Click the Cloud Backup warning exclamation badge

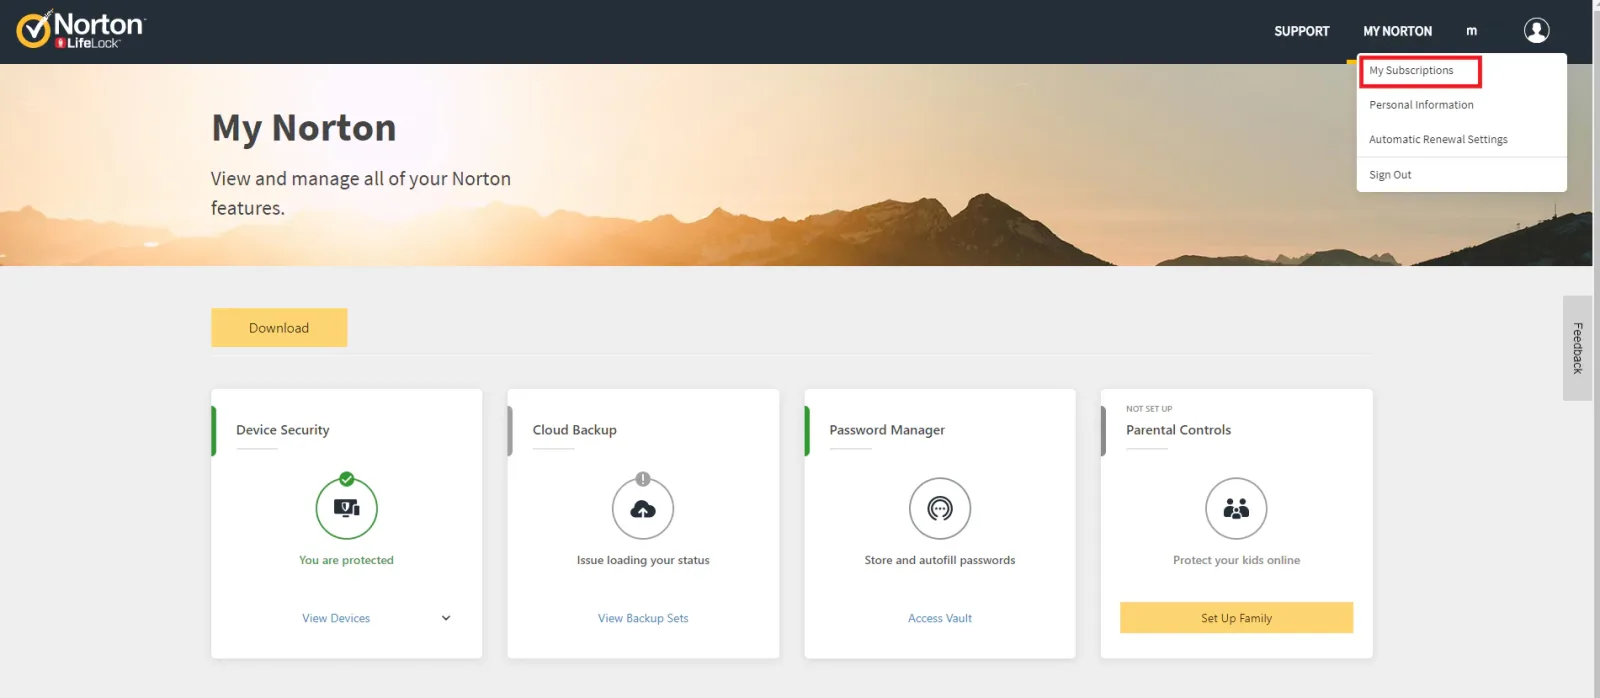(x=643, y=479)
